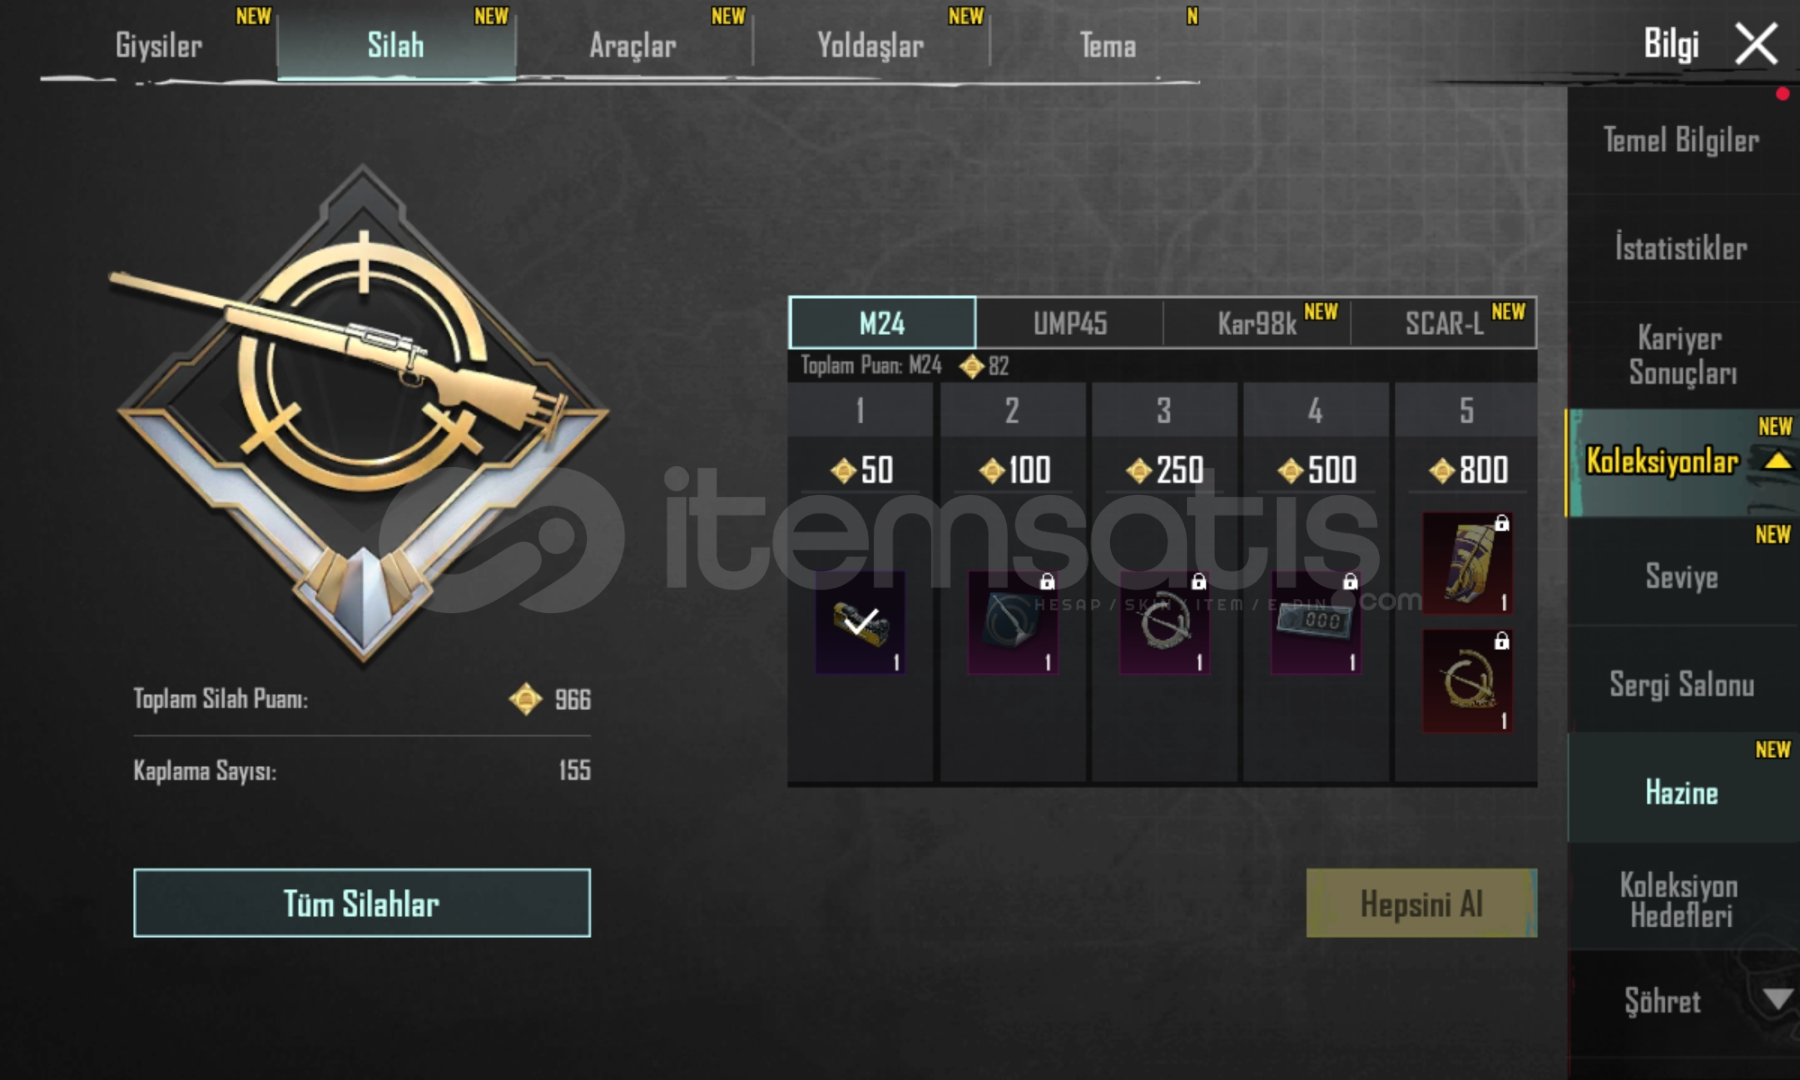Collapse the Koleksiyonlar menu arrow

point(1777,461)
